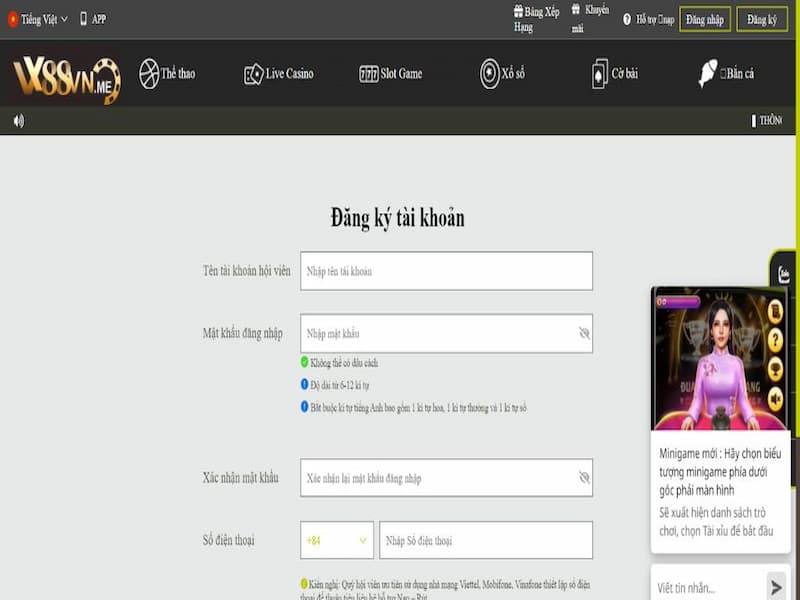Toggle visibility of the confirm password field
Screen dimensions: 800x600
584,478
